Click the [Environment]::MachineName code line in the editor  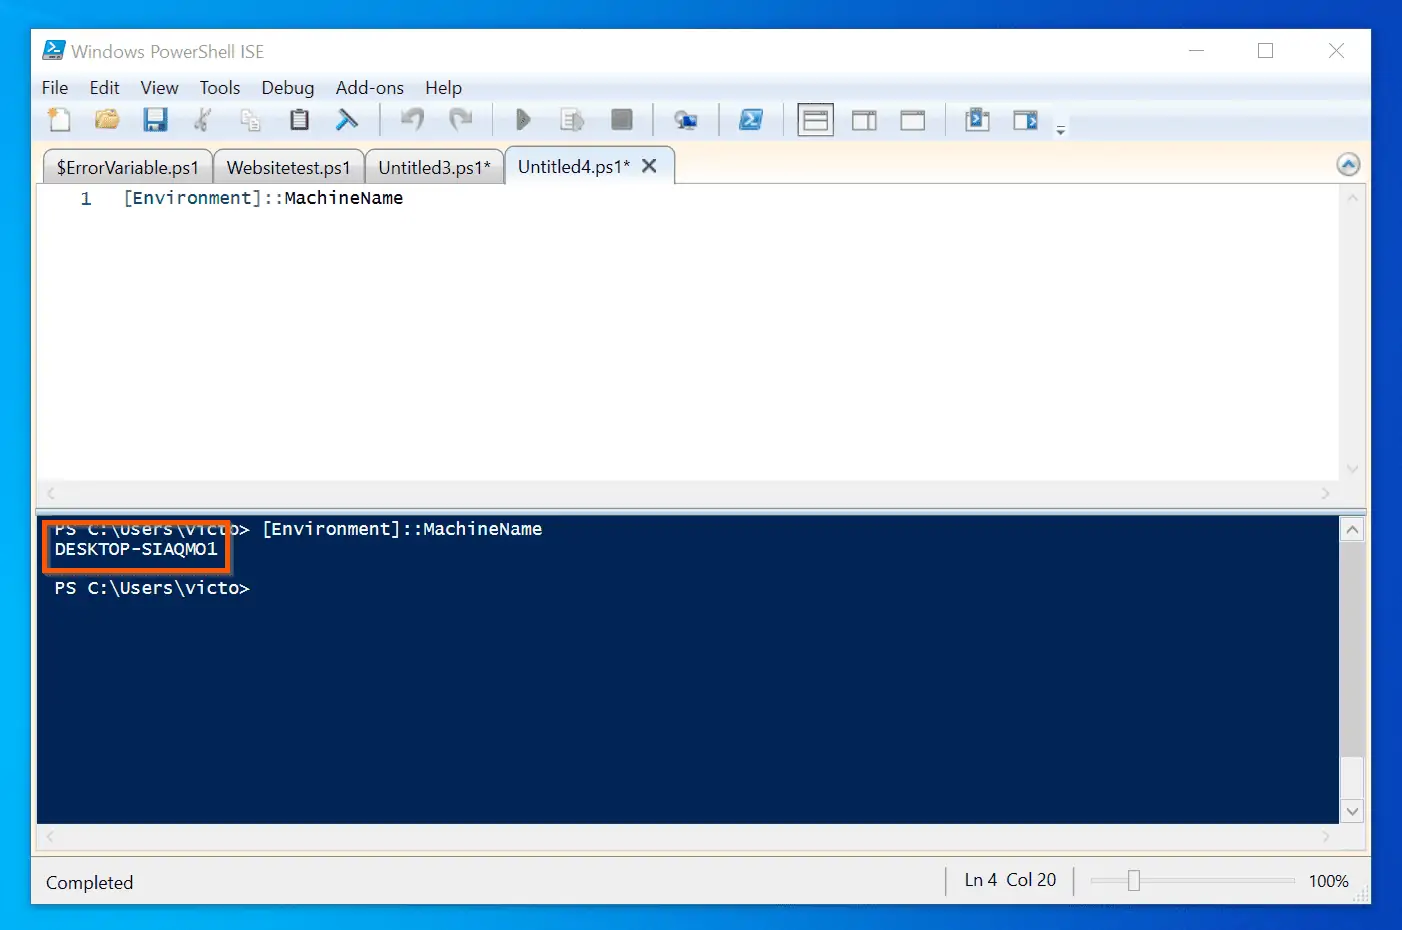pyautogui.click(x=263, y=198)
